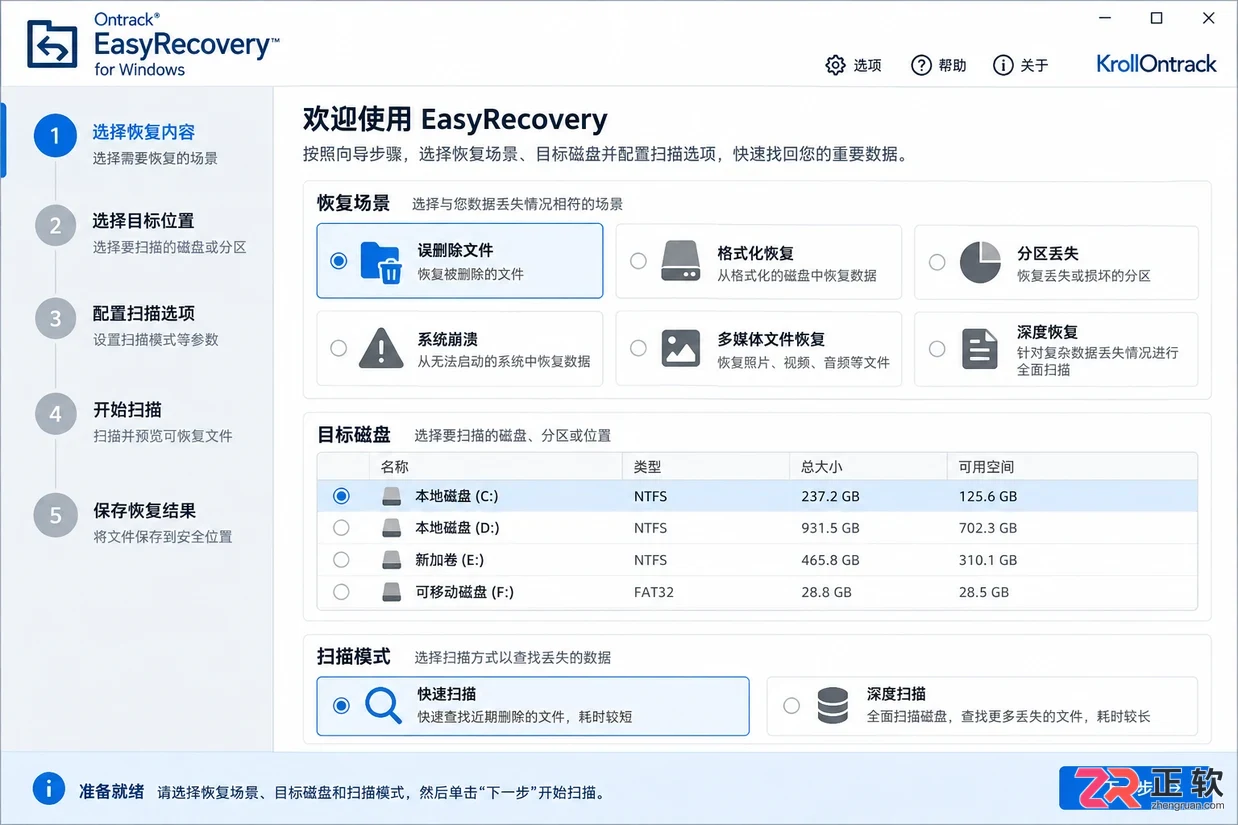Screen dimensions: 1238x825
Task: Click the 28.5 GB free space cell
Action: (984, 592)
